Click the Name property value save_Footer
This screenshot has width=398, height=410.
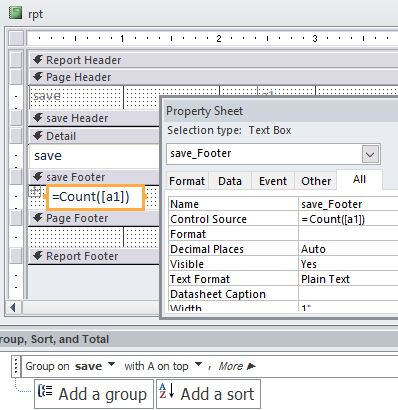(348, 204)
